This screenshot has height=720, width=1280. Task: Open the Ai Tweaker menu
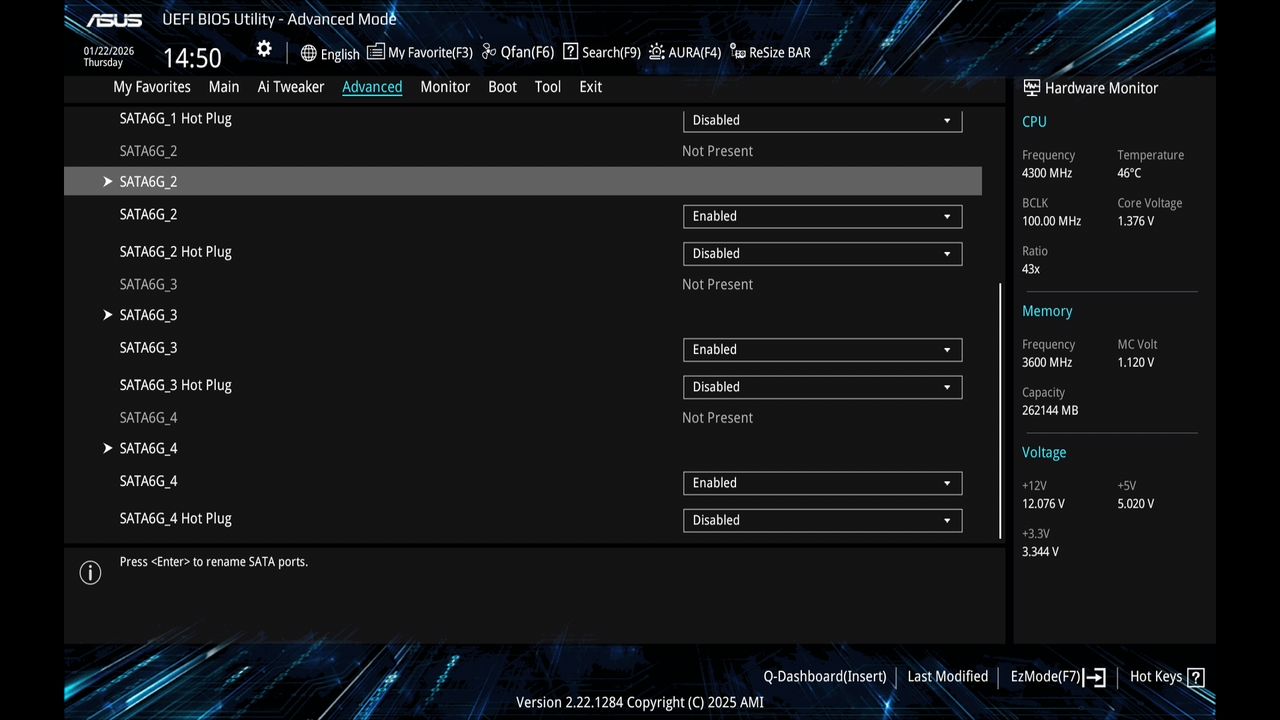point(290,87)
